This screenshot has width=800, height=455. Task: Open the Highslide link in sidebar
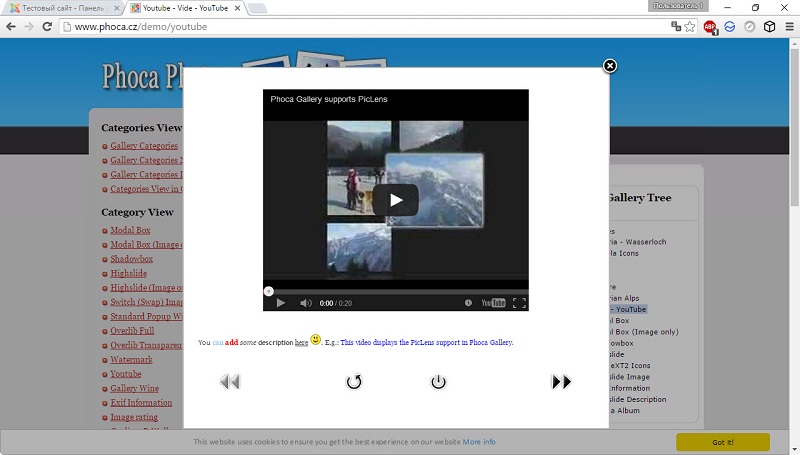pyautogui.click(x=129, y=273)
